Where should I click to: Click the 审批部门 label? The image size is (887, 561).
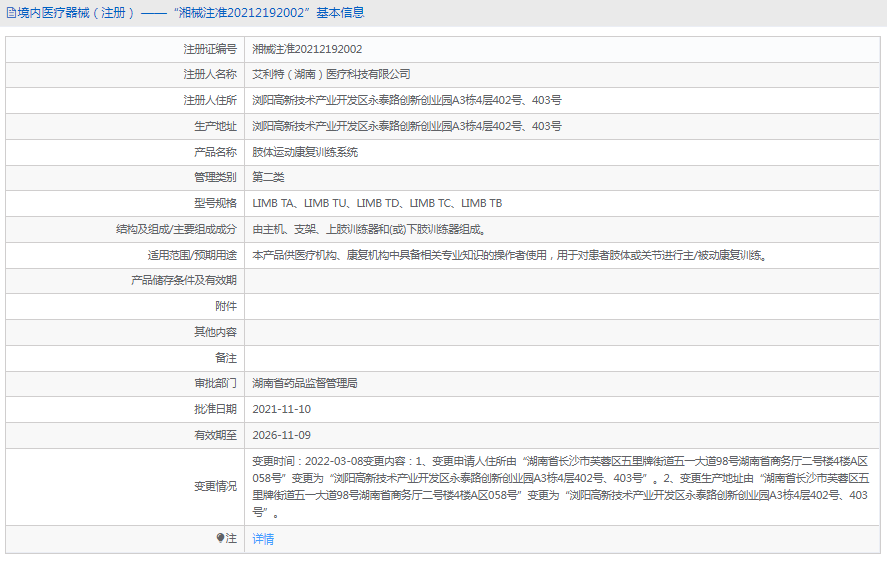pyautogui.click(x=216, y=383)
